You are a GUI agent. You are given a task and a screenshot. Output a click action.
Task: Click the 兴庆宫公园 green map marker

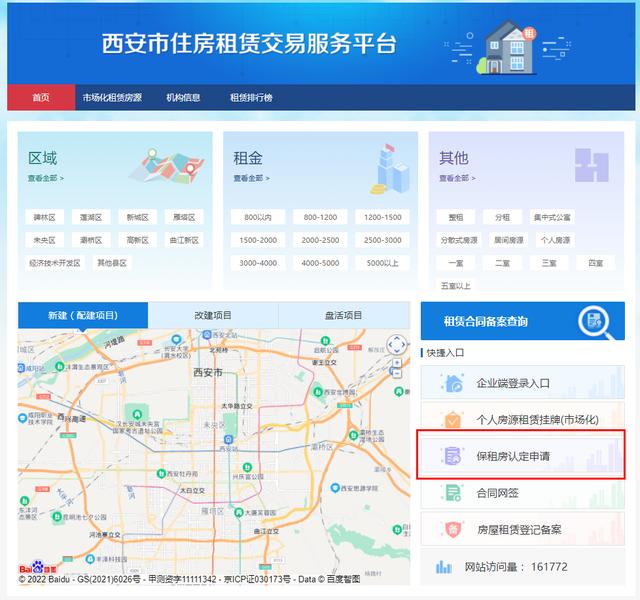tap(247, 467)
